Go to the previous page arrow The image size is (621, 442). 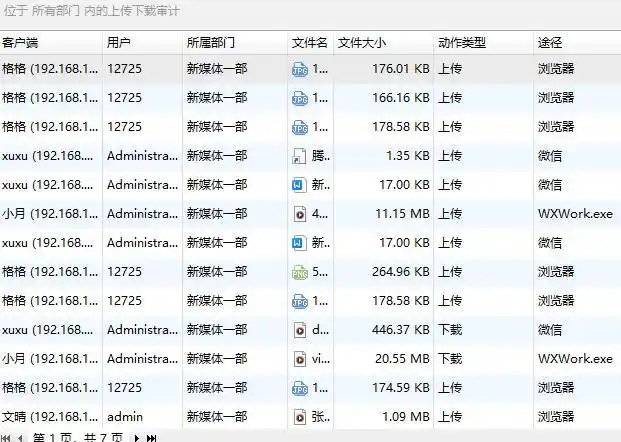[21, 438]
